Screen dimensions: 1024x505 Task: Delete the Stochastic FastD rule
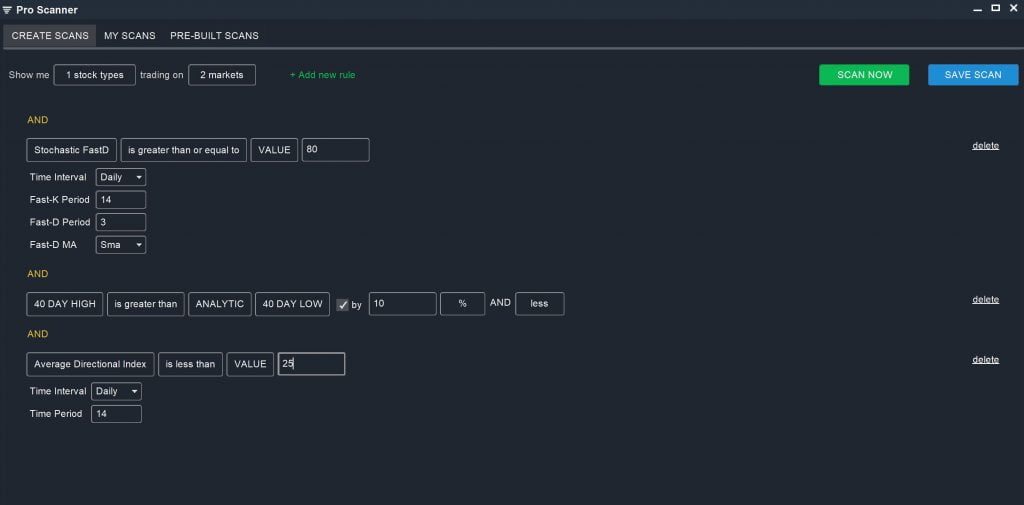985,145
